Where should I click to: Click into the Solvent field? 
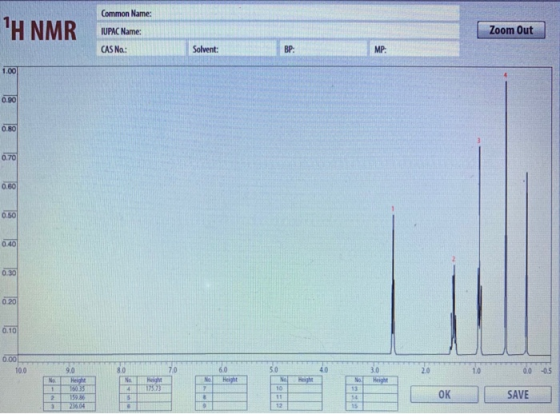click(232, 49)
